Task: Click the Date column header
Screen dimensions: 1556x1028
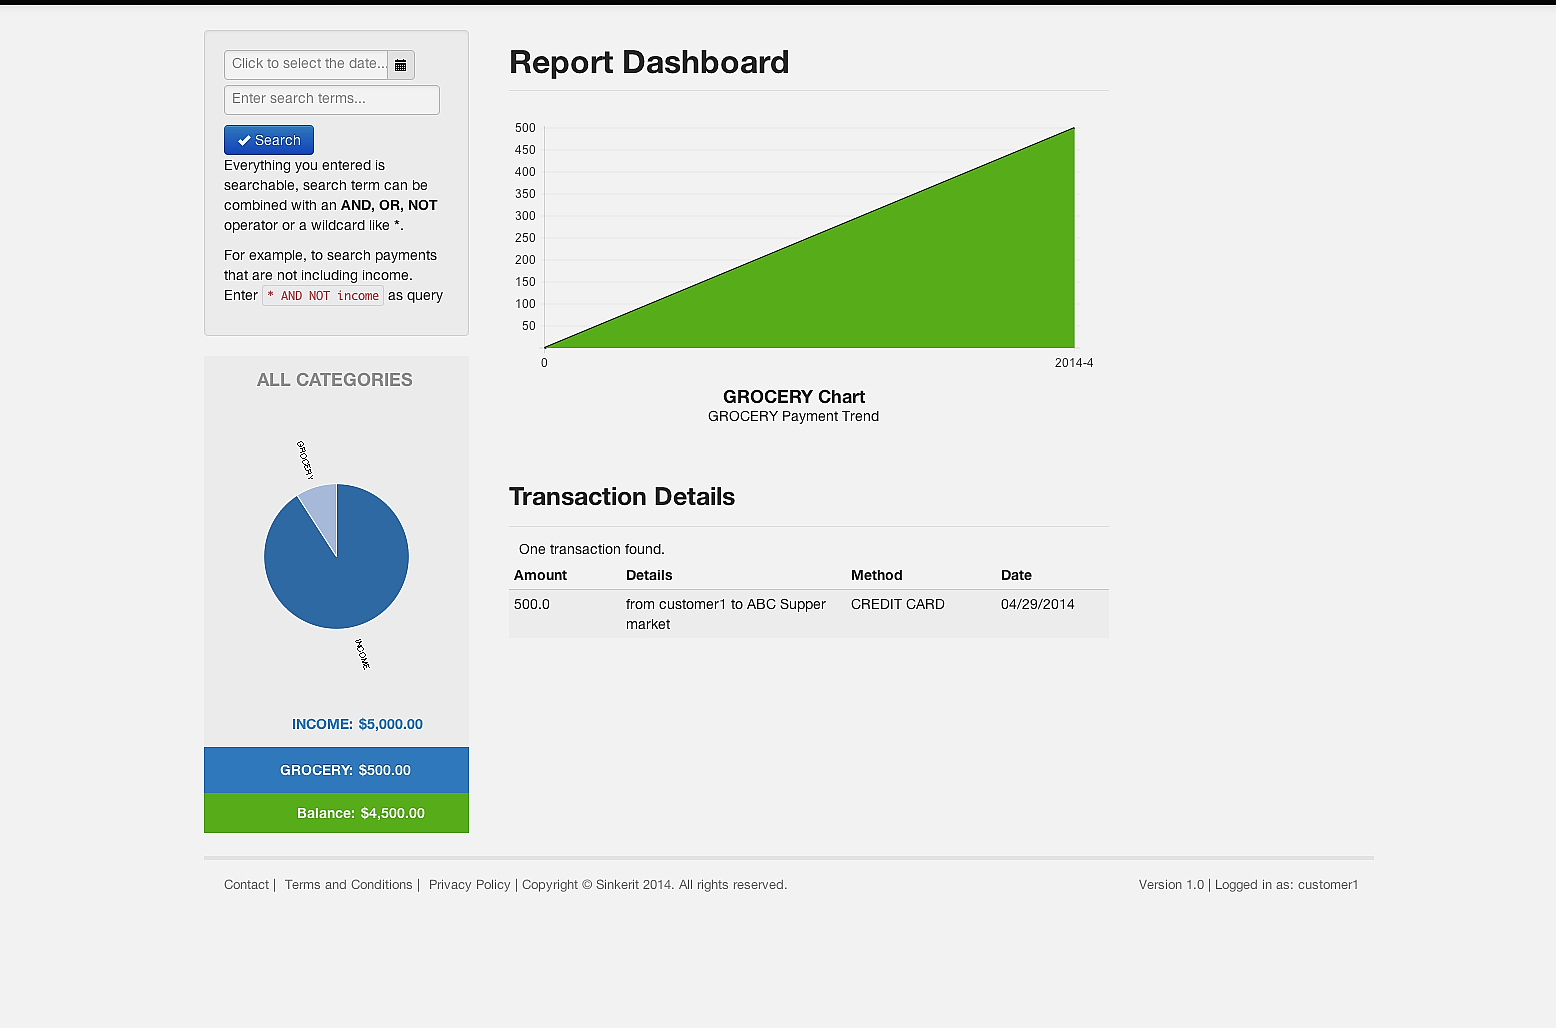Action: 1016,575
